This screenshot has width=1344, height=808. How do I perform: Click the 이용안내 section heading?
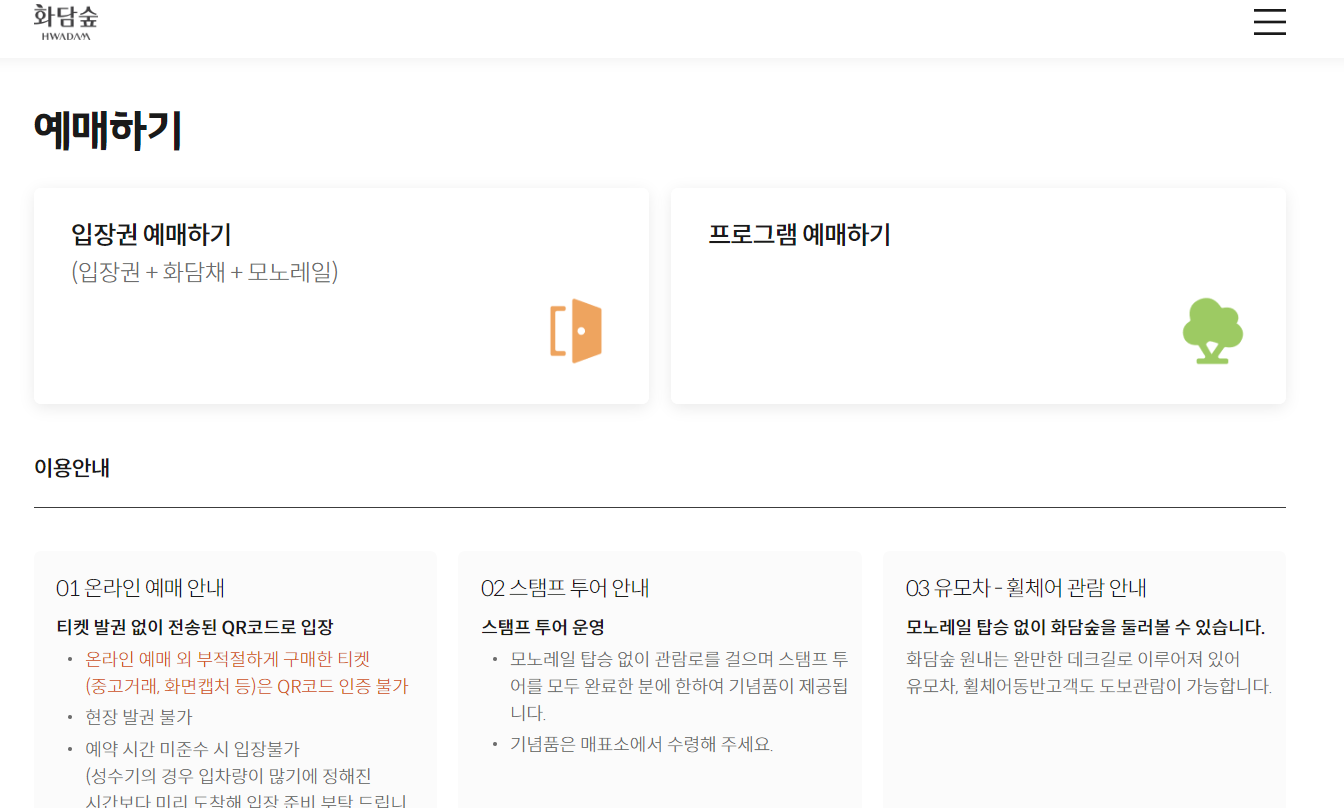point(72,467)
